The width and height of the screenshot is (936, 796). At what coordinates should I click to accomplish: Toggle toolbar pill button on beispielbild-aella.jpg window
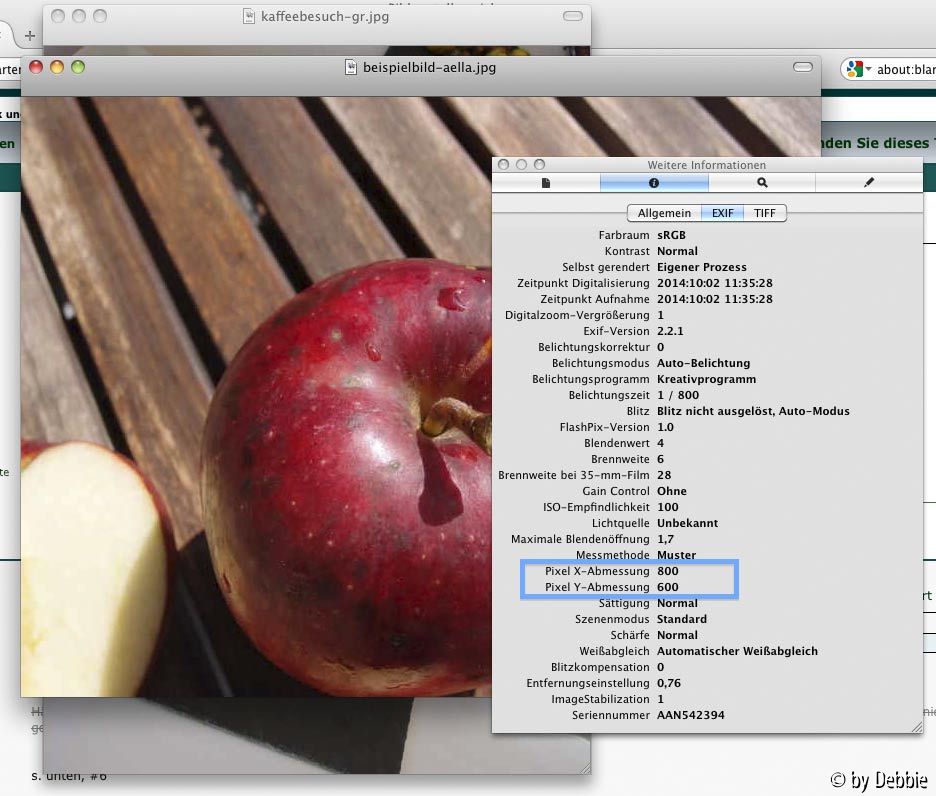pyautogui.click(x=803, y=67)
